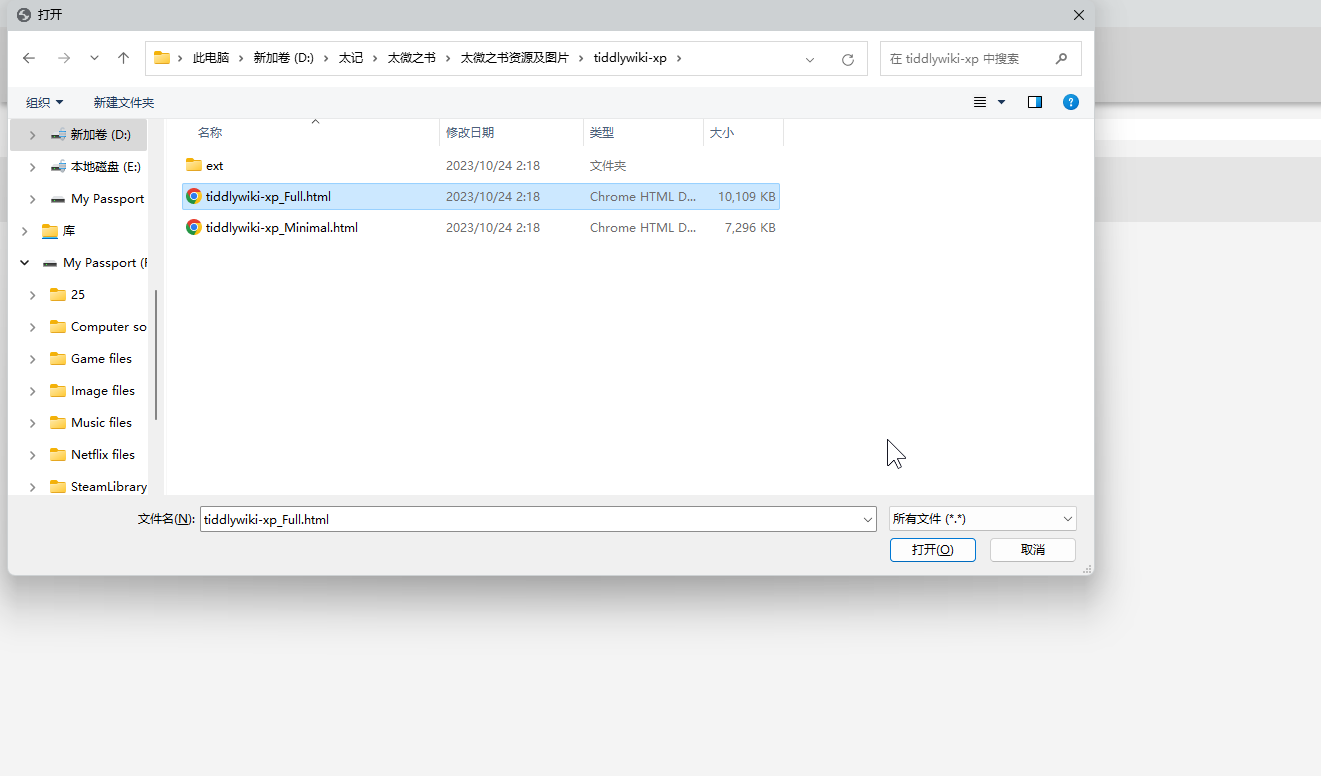Click address bar folder icon
The height and width of the screenshot is (776, 1321).
pyautogui.click(x=161, y=58)
